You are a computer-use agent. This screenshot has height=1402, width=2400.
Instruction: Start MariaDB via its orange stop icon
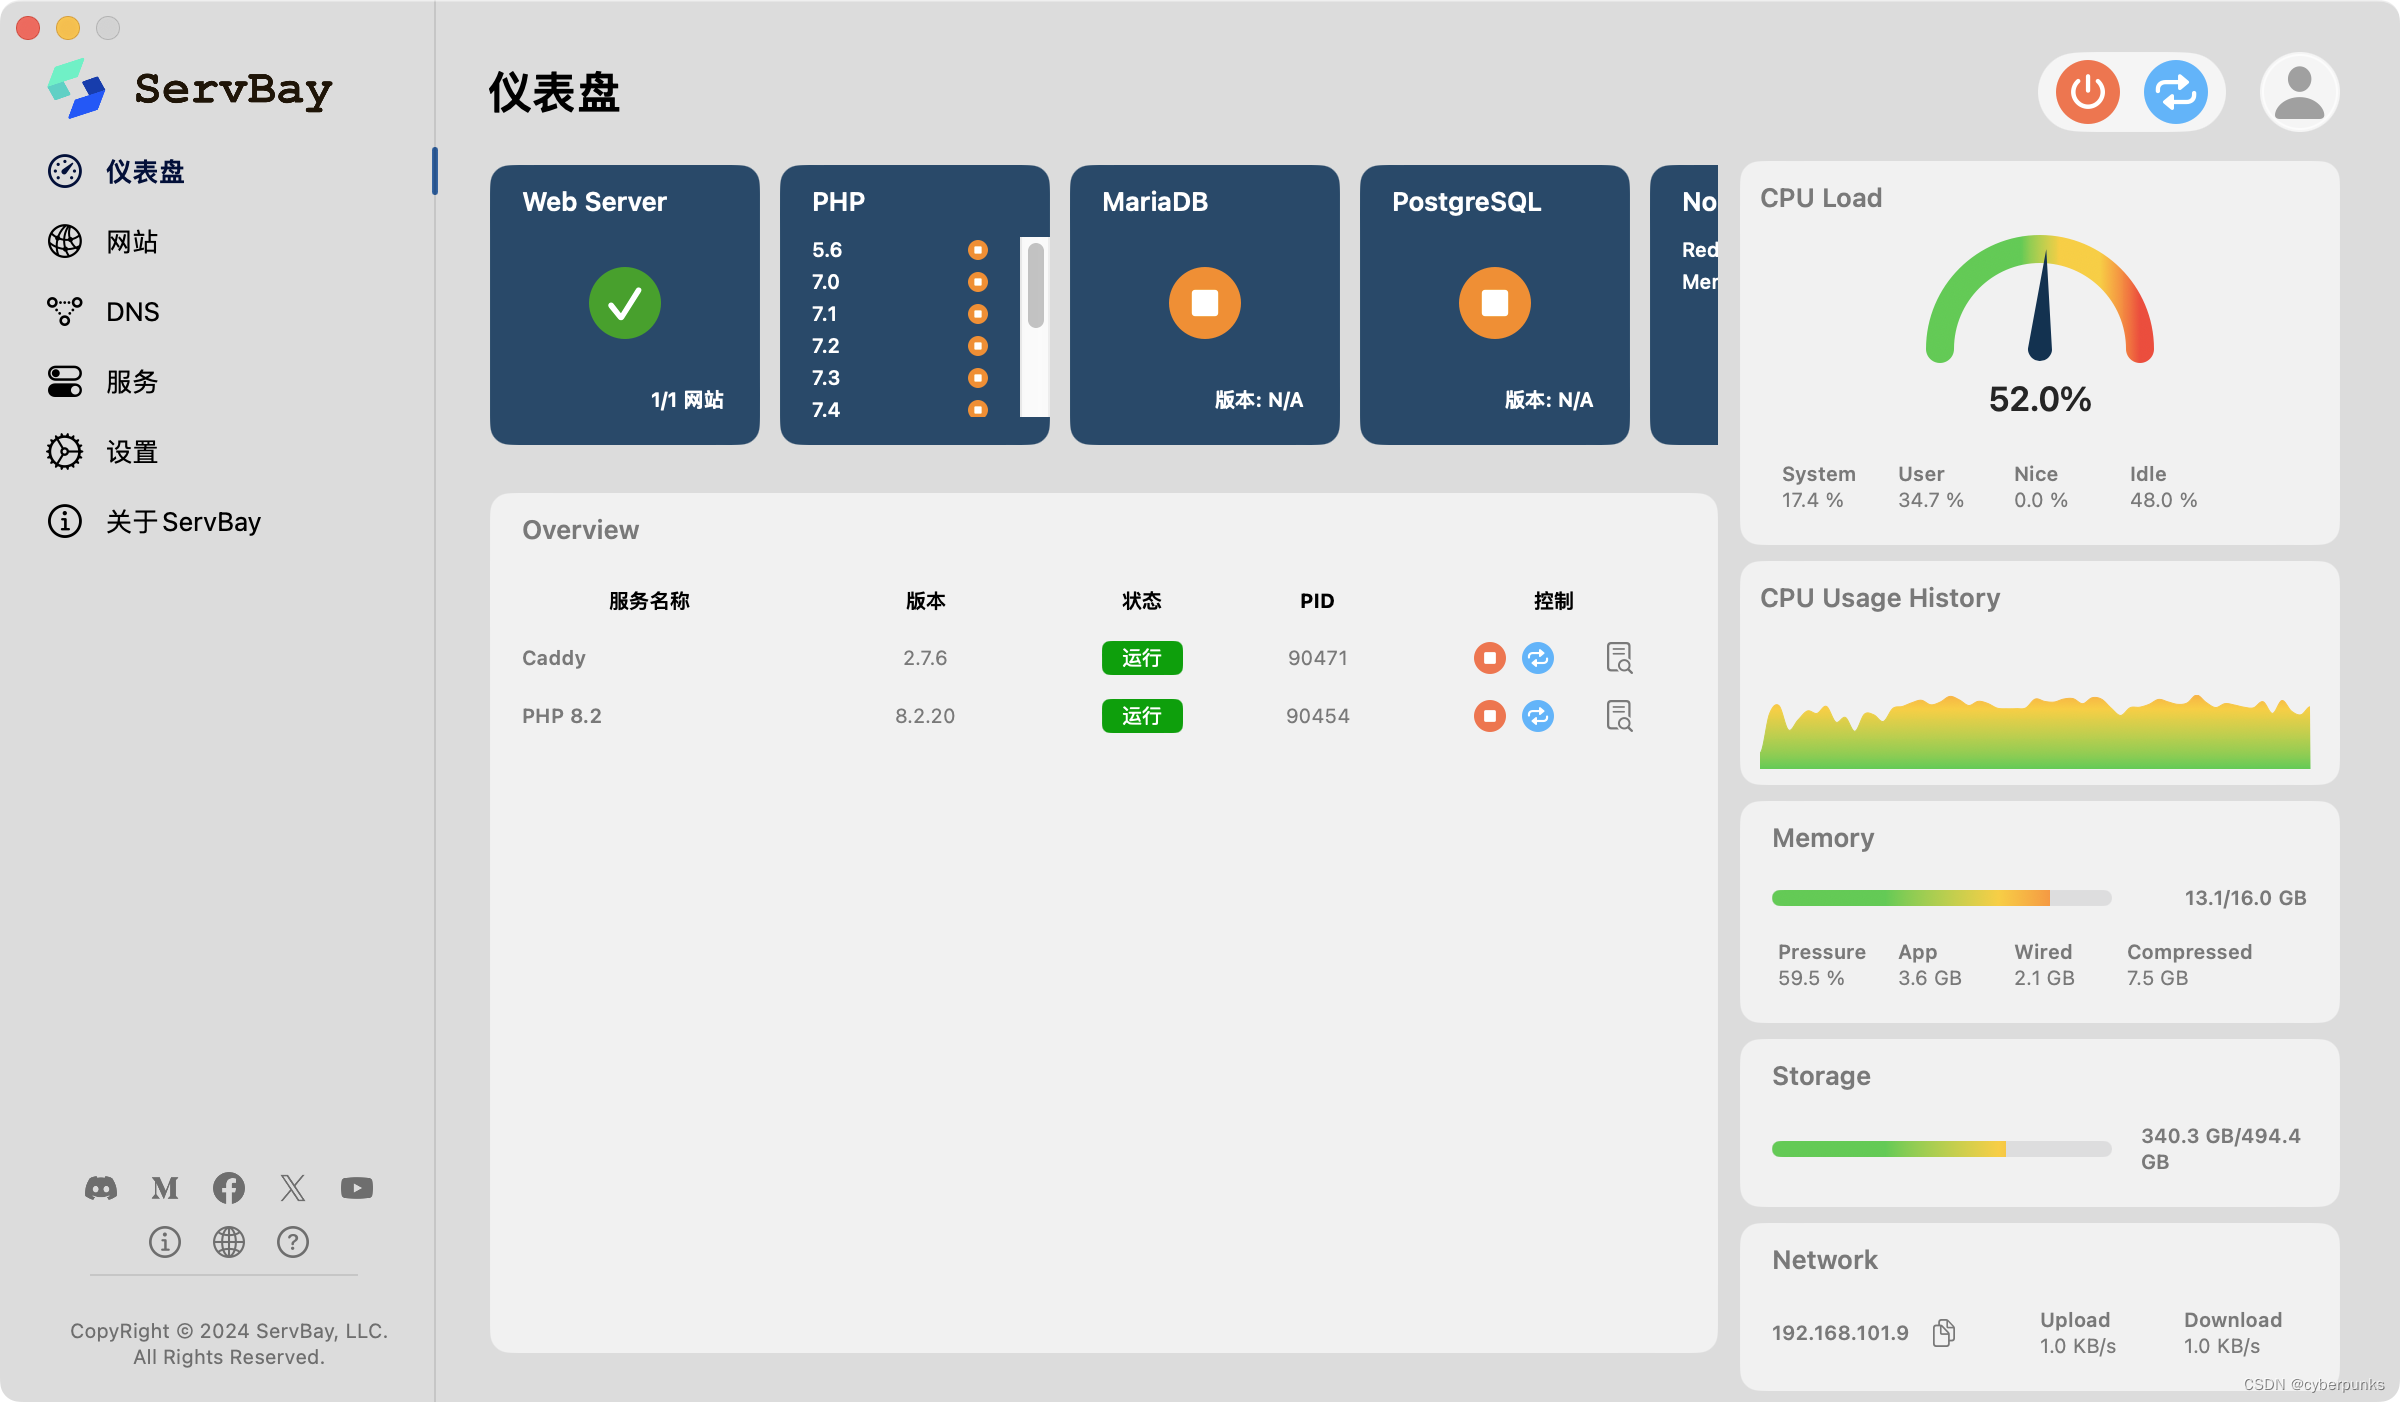click(x=1204, y=303)
